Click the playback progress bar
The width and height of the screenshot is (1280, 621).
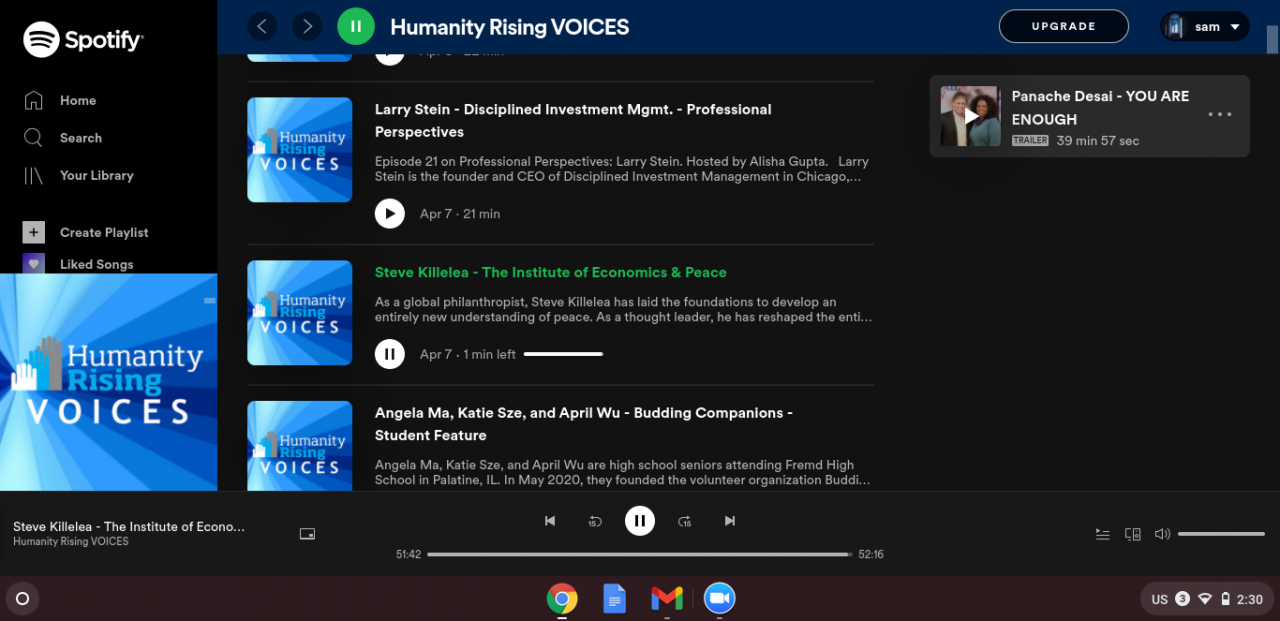coord(640,554)
